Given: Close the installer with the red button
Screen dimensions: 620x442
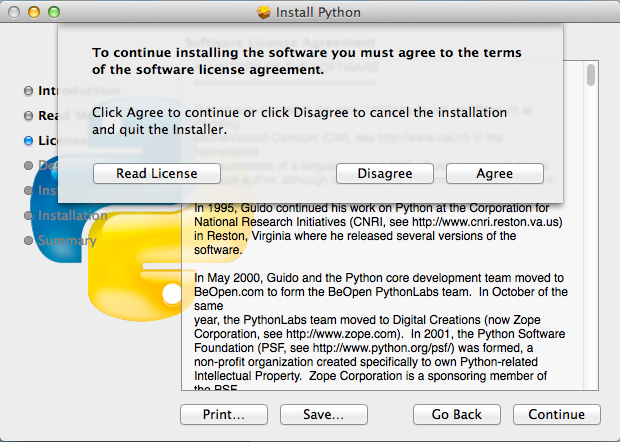Looking at the screenshot, I should pos(13,12).
